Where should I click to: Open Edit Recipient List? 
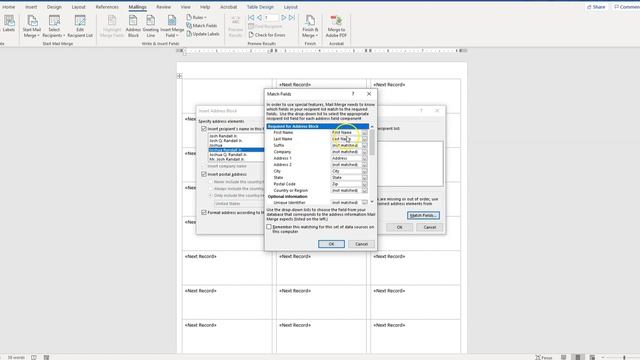(x=80, y=26)
